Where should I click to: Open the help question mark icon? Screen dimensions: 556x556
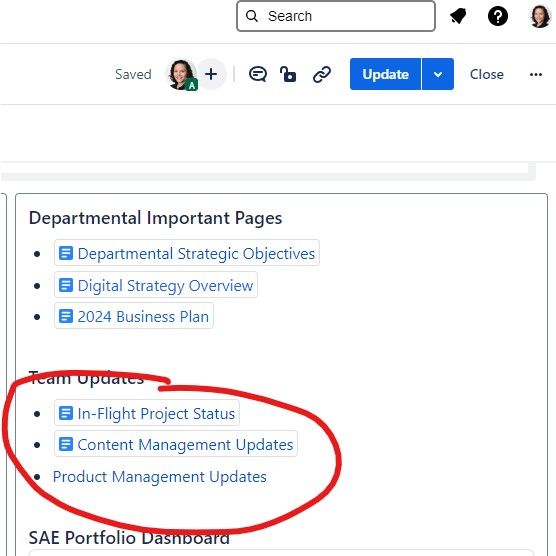tap(498, 16)
